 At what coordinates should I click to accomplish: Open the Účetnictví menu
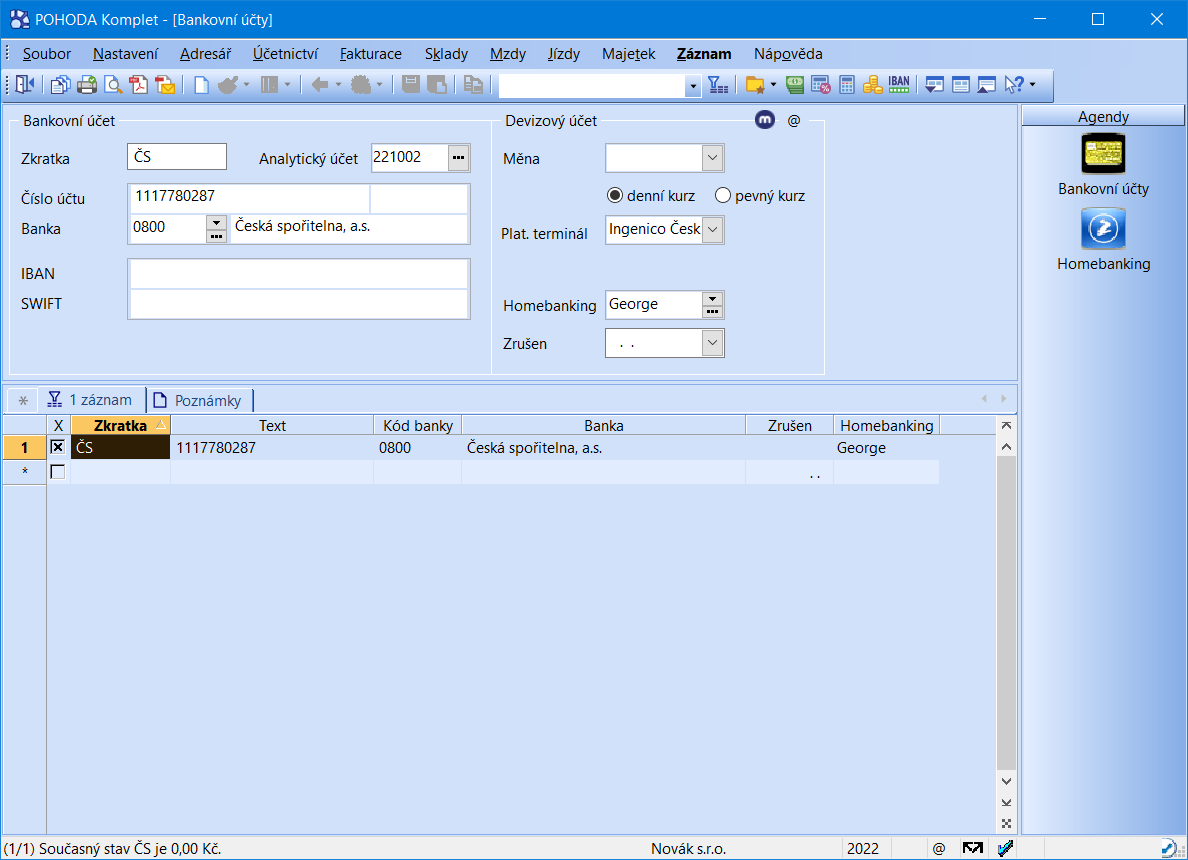click(x=285, y=54)
